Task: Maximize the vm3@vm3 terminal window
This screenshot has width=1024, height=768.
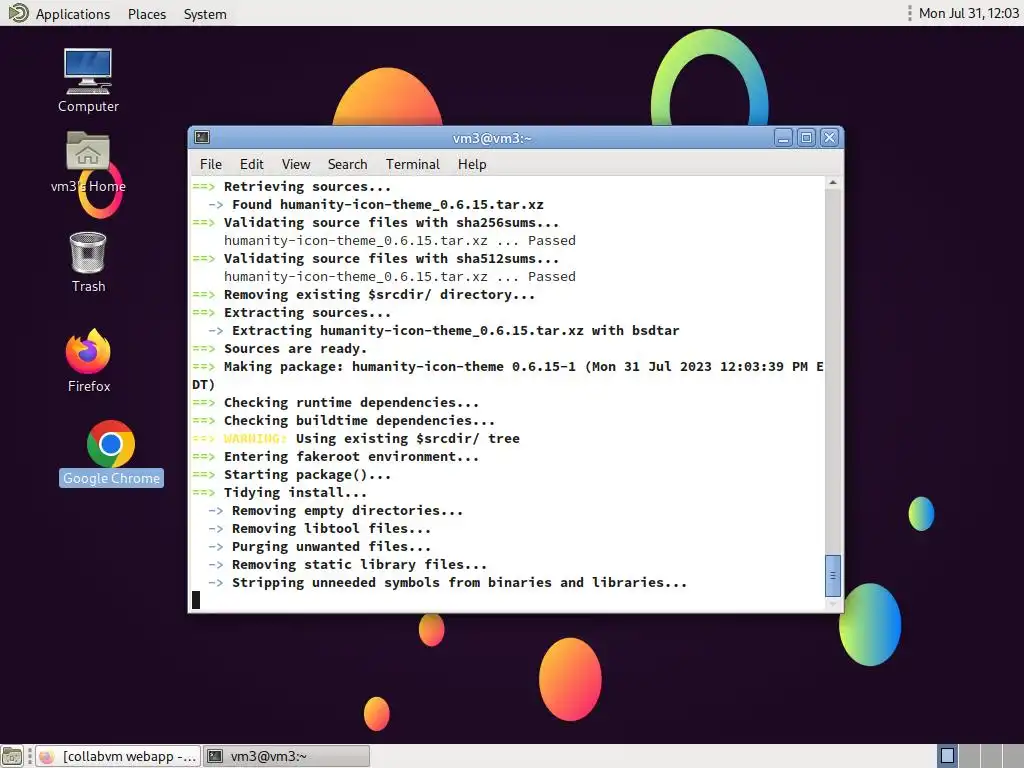Action: [807, 138]
